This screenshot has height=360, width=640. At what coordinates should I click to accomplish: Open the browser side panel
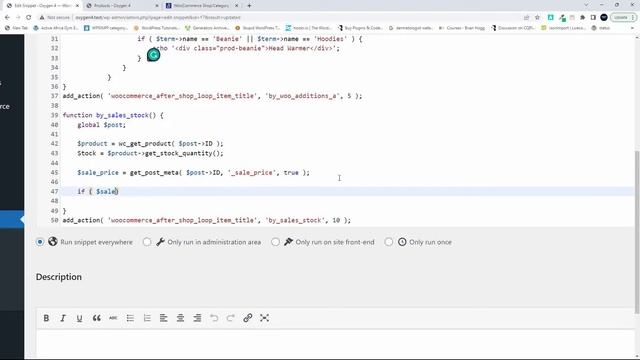click(593, 18)
